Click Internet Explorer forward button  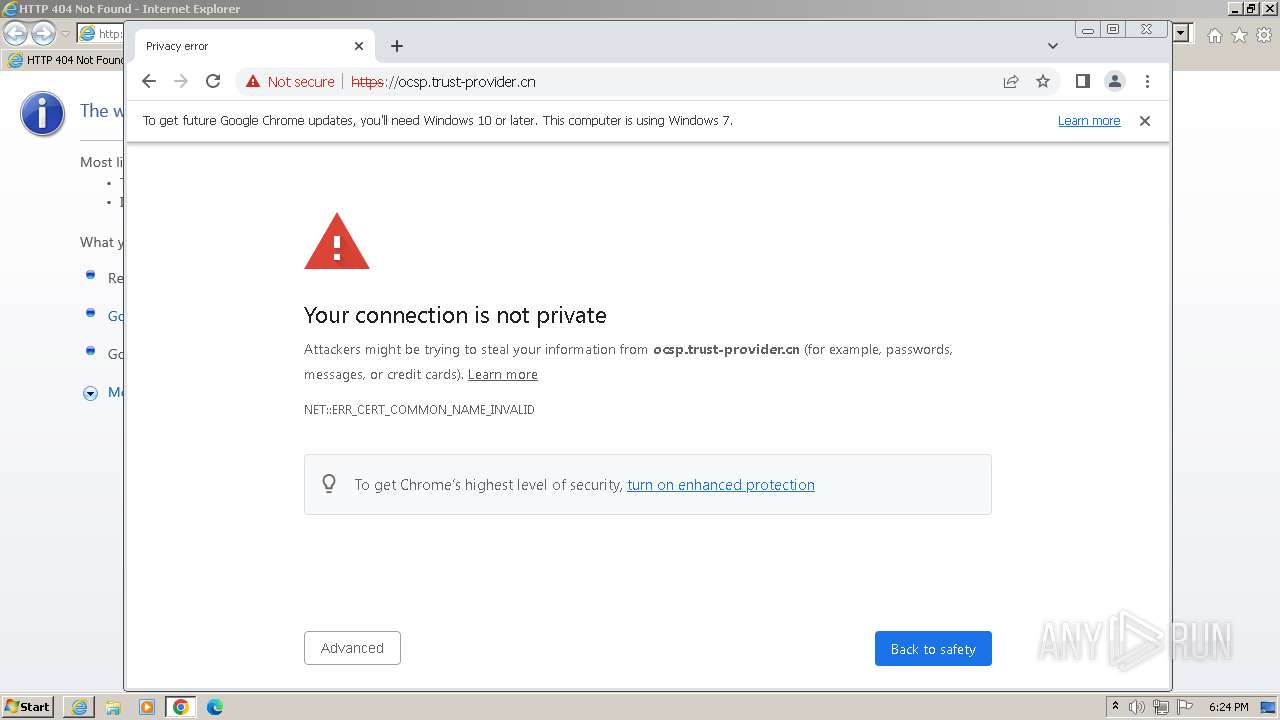(43, 34)
